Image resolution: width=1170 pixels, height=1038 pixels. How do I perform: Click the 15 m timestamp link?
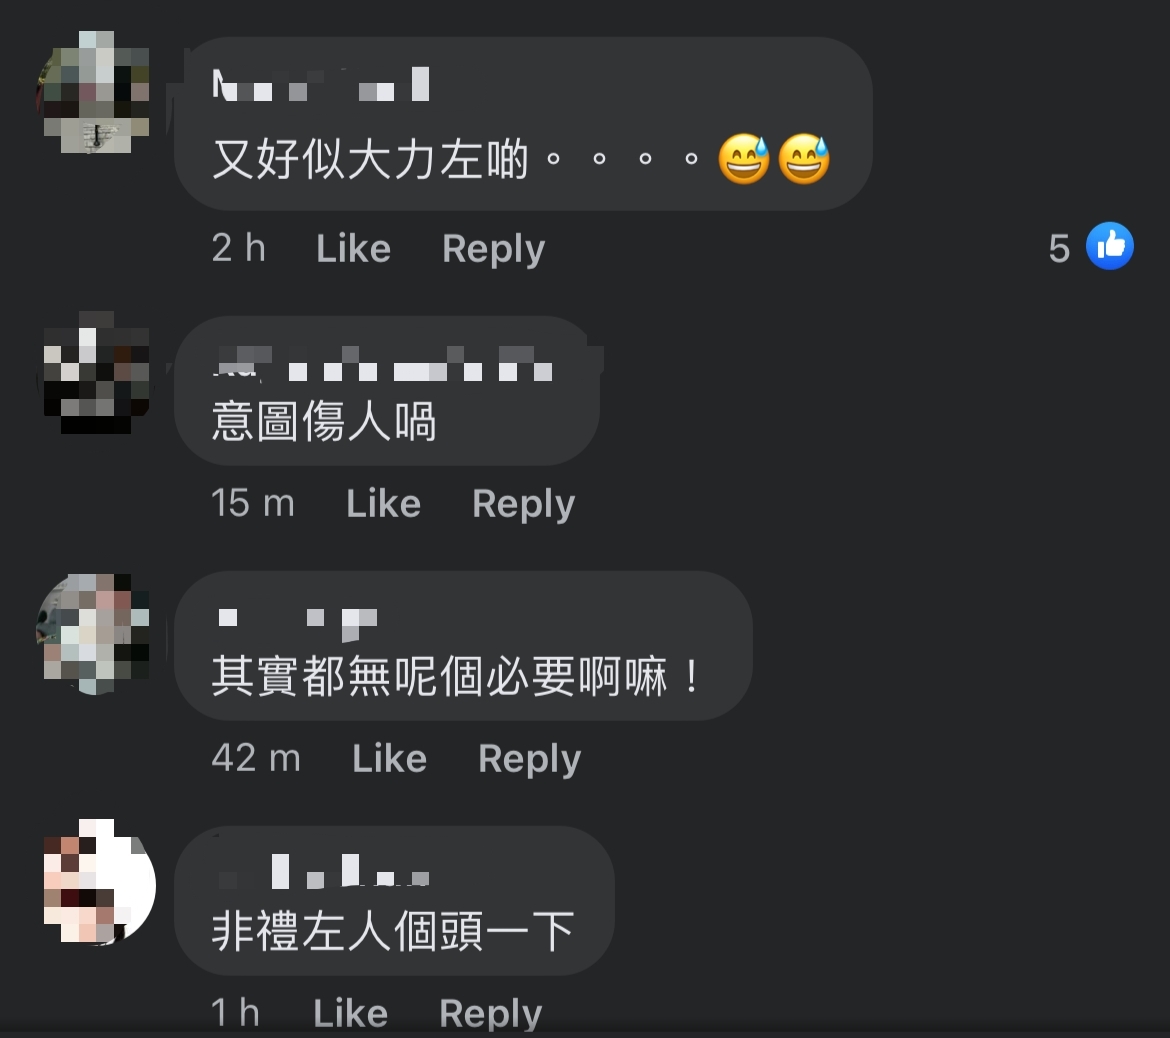(x=252, y=503)
